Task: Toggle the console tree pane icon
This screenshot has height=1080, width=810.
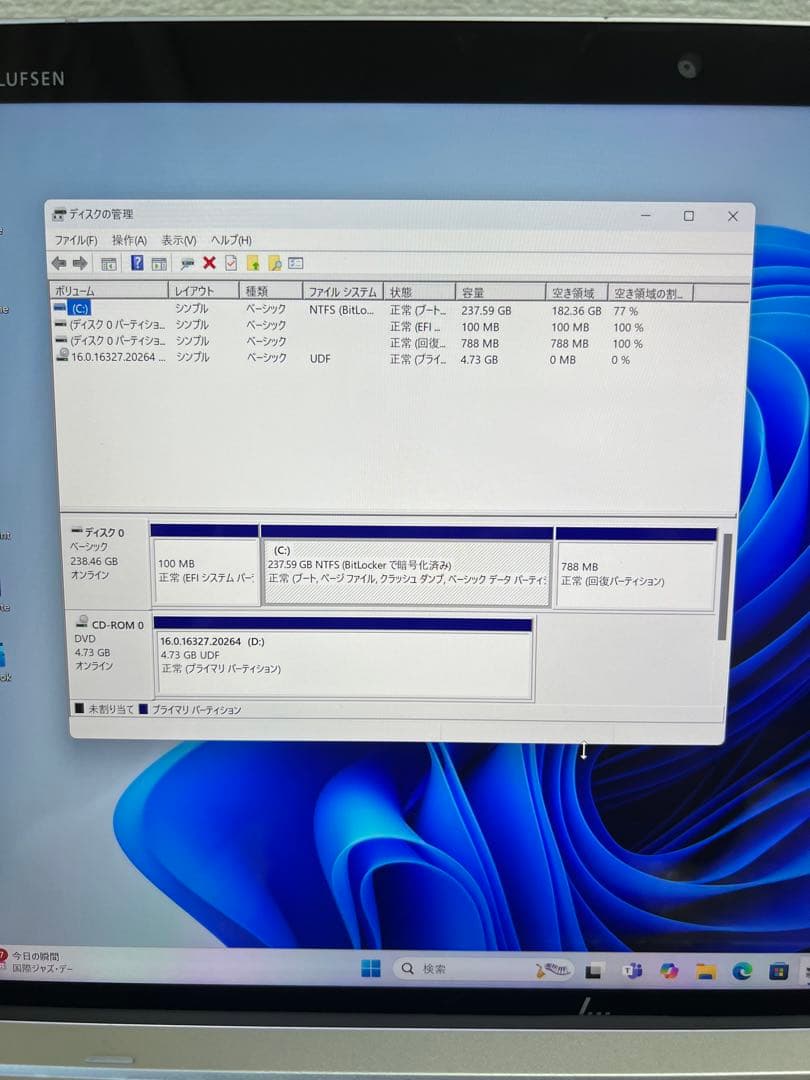Action: coord(109,264)
